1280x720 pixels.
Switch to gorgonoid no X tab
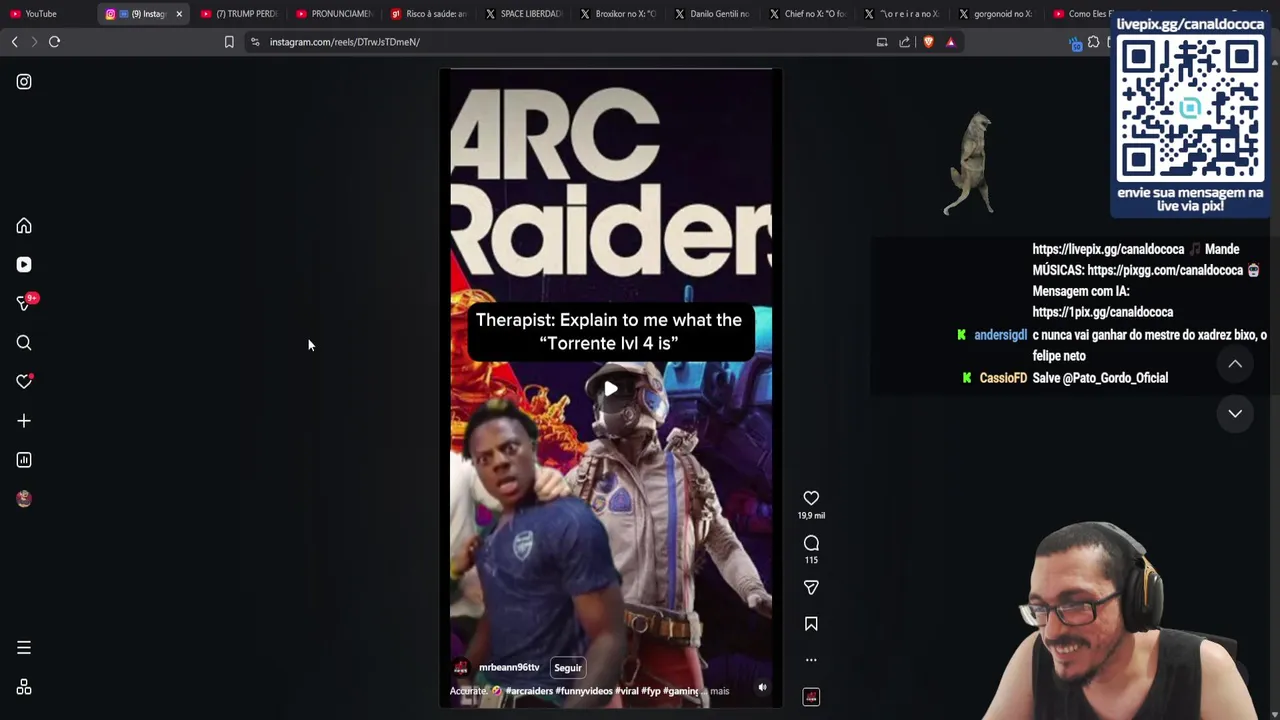[x=996, y=14]
